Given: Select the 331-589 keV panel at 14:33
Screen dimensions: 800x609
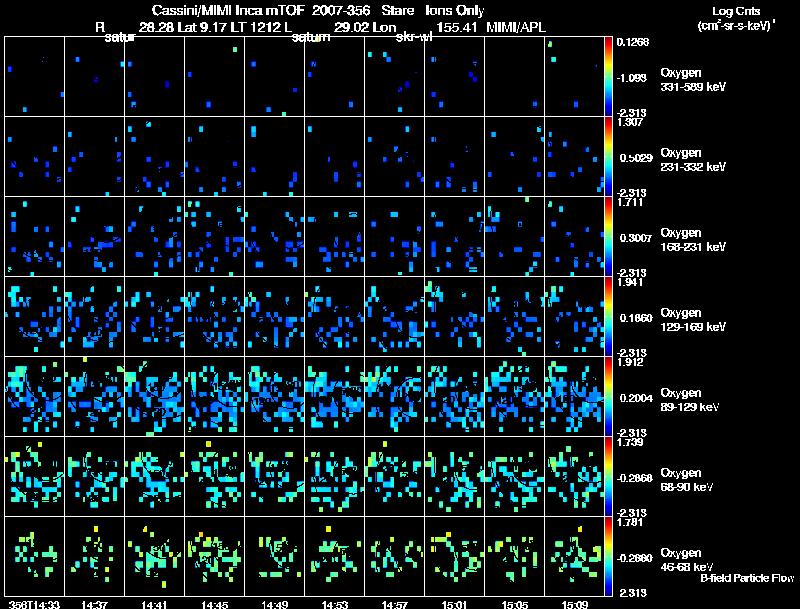Looking at the screenshot, I should (34, 77).
